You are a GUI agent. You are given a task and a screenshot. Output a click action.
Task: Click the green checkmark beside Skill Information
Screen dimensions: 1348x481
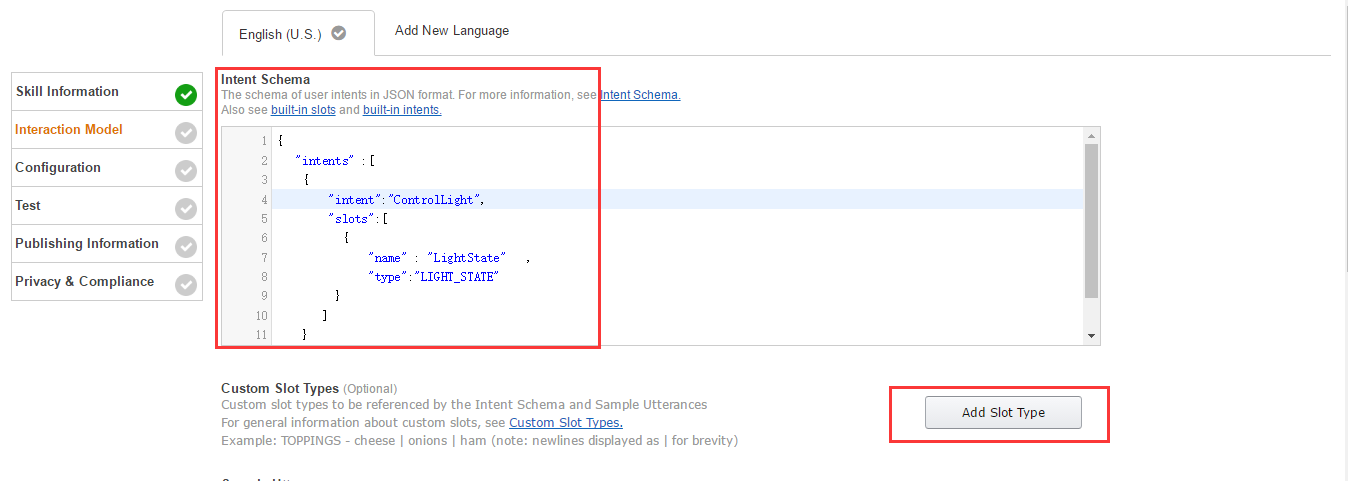coord(186,95)
